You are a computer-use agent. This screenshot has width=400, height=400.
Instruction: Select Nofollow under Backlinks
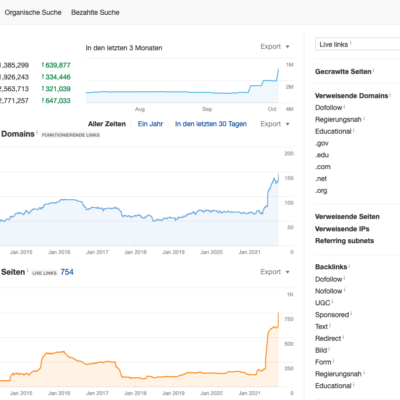329,291
